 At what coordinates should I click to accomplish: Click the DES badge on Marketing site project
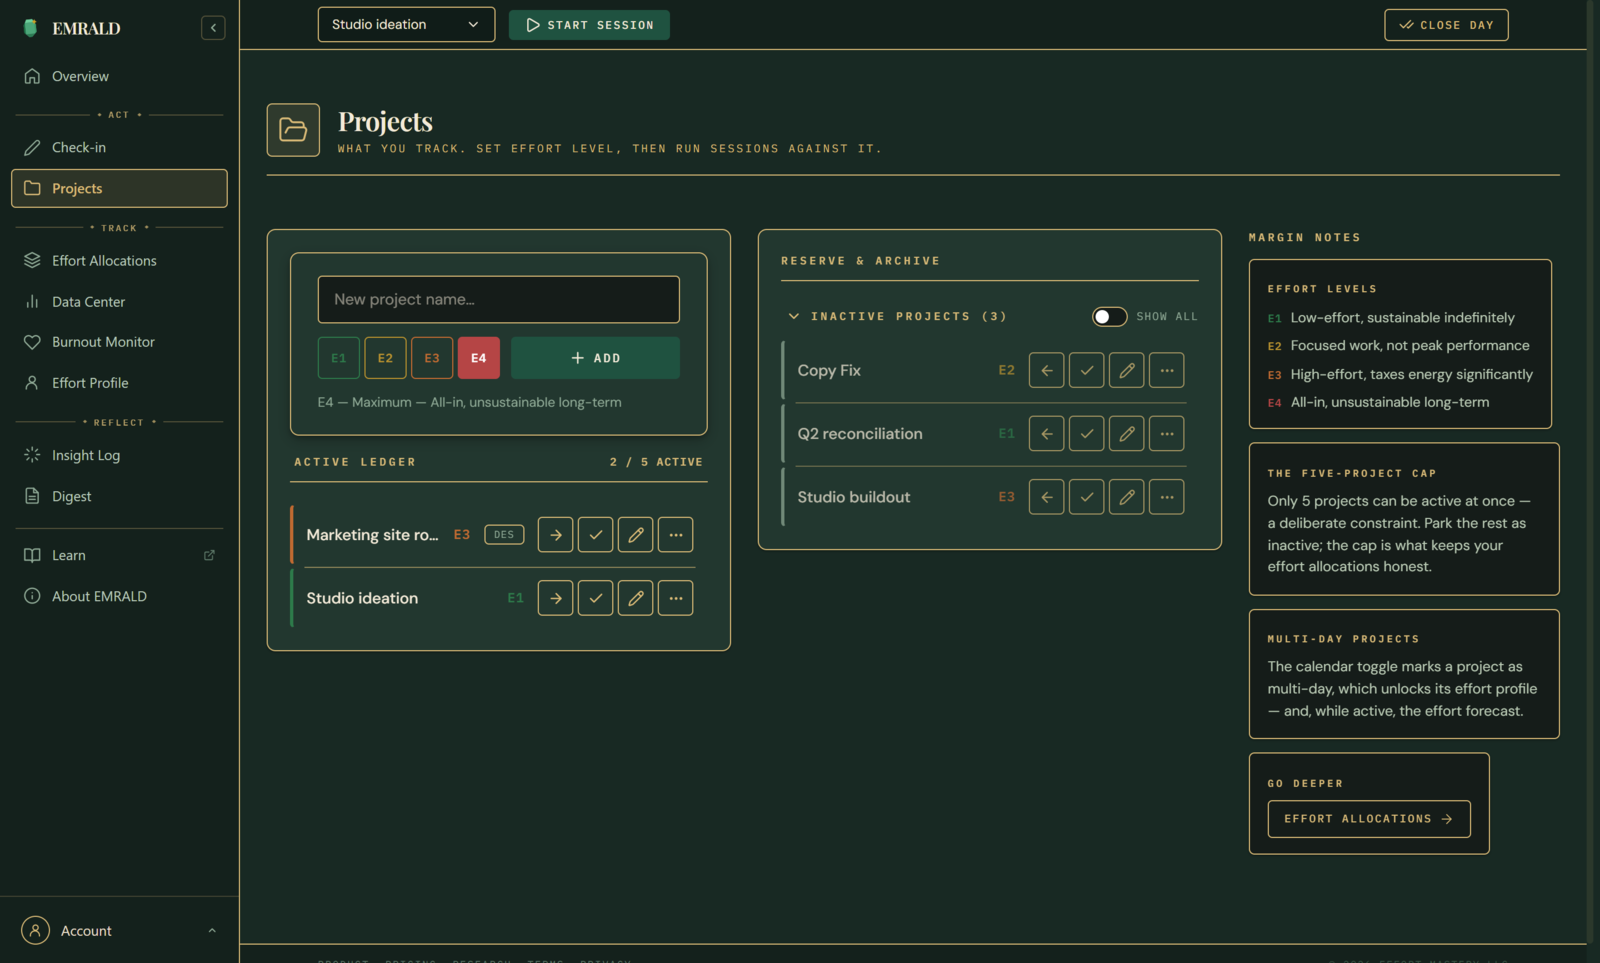504,535
